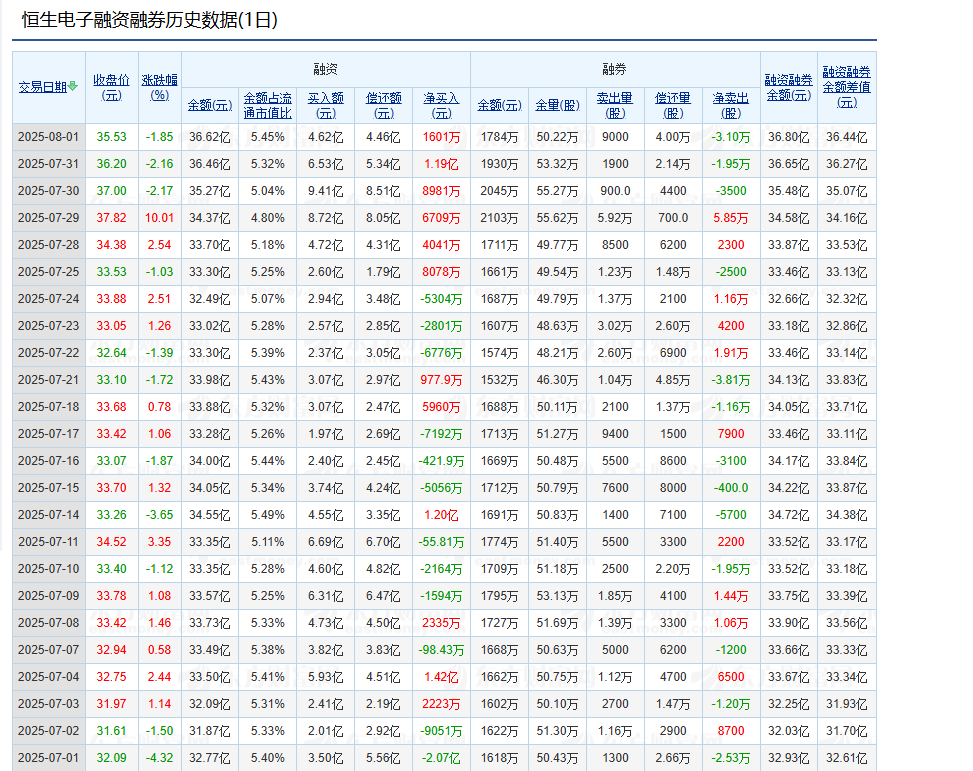Select date cell 2025-07-18
This screenshot has width=973, height=771.
49,407
